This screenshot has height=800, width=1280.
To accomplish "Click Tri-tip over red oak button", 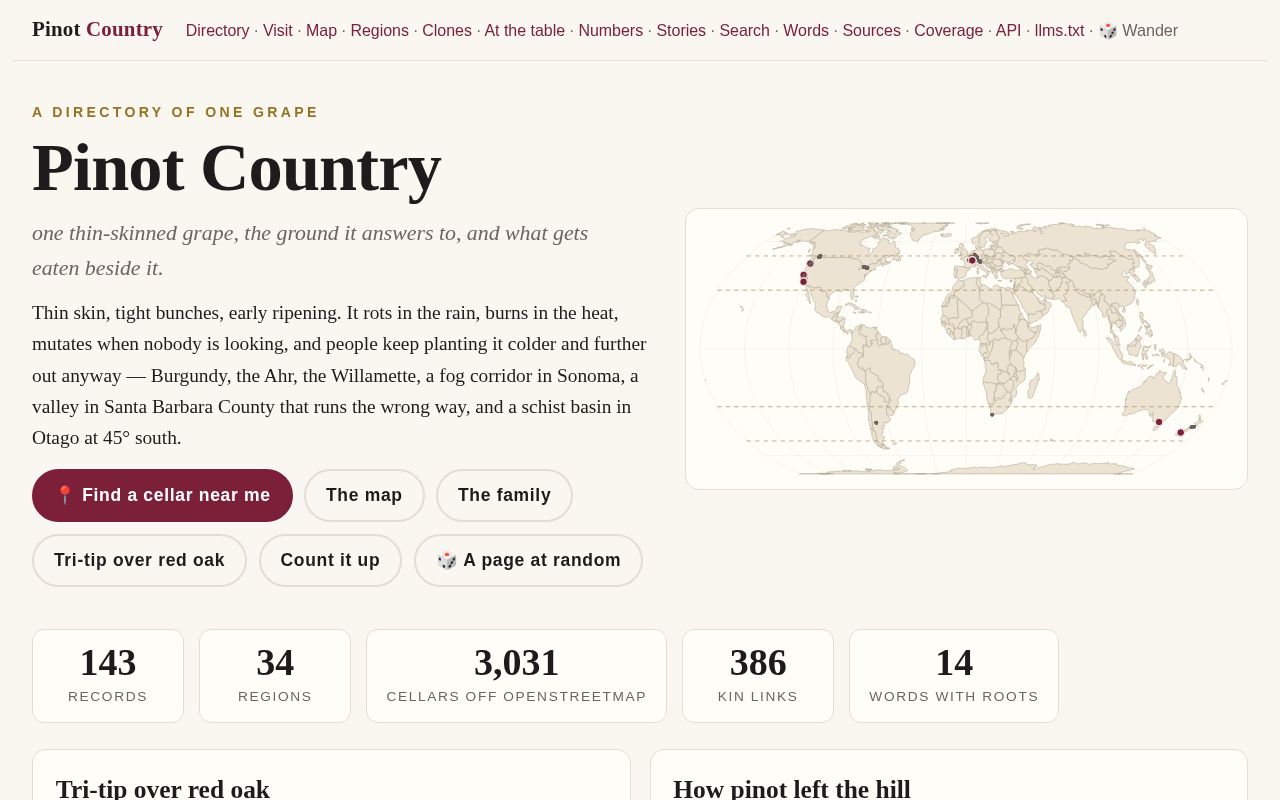I will (139, 560).
